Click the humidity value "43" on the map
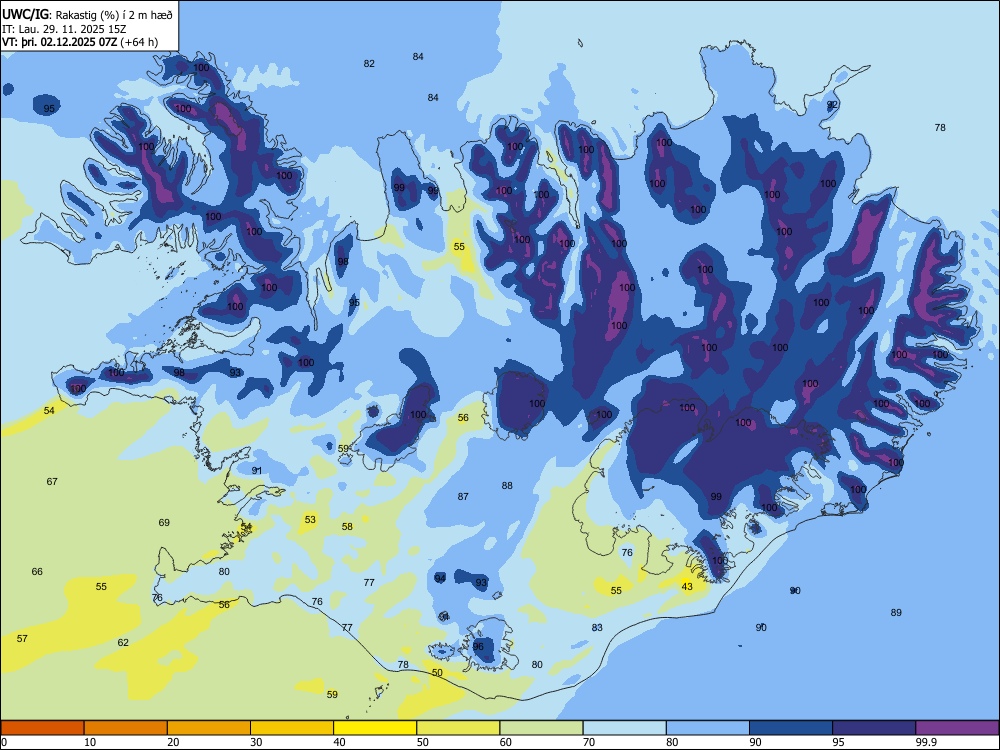Image resolution: width=1000 pixels, height=750 pixels. [x=687, y=587]
